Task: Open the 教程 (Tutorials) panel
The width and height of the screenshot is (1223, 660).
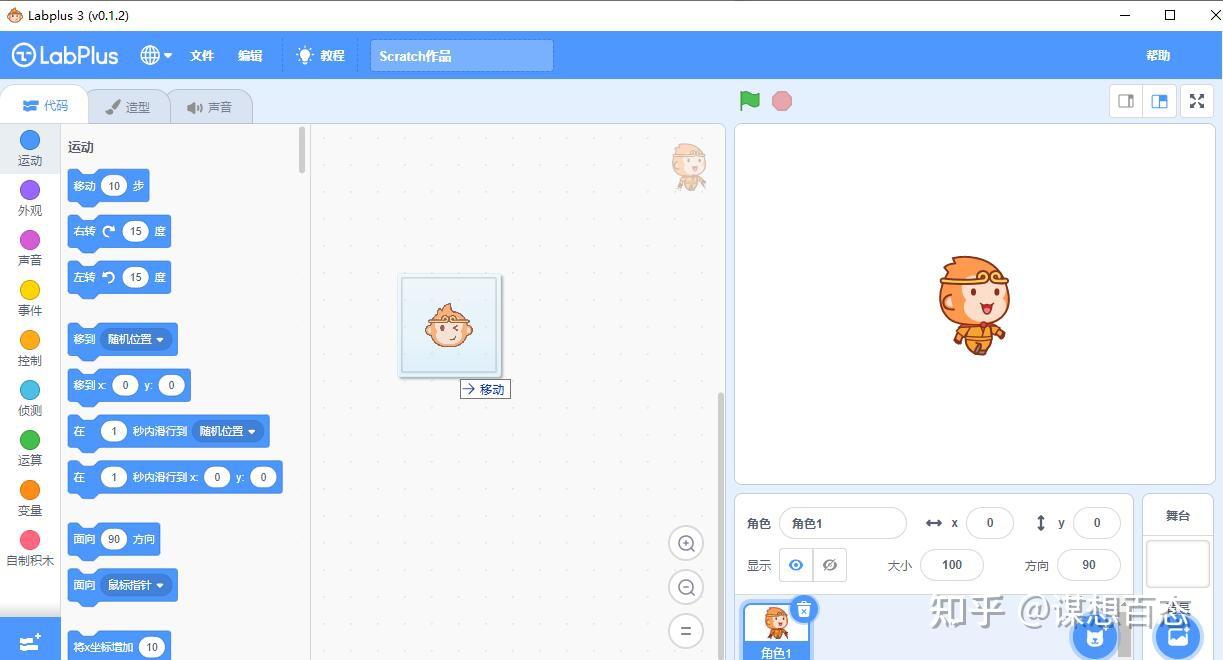Action: coord(321,55)
